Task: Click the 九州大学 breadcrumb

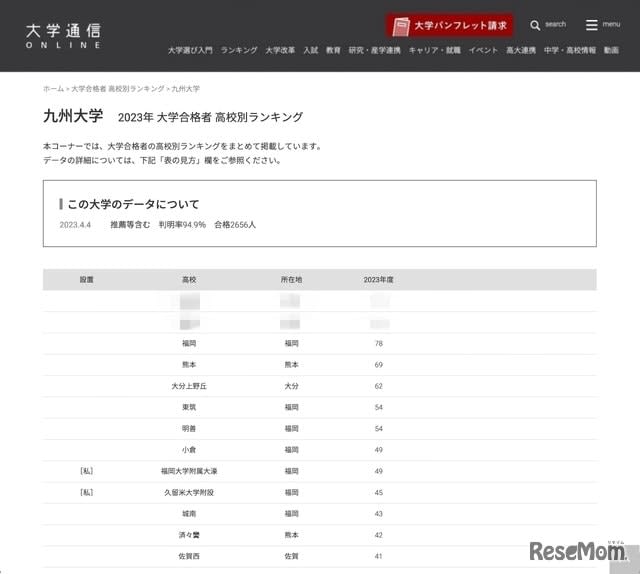Action: pyautogui.click(x=185, y=89)
